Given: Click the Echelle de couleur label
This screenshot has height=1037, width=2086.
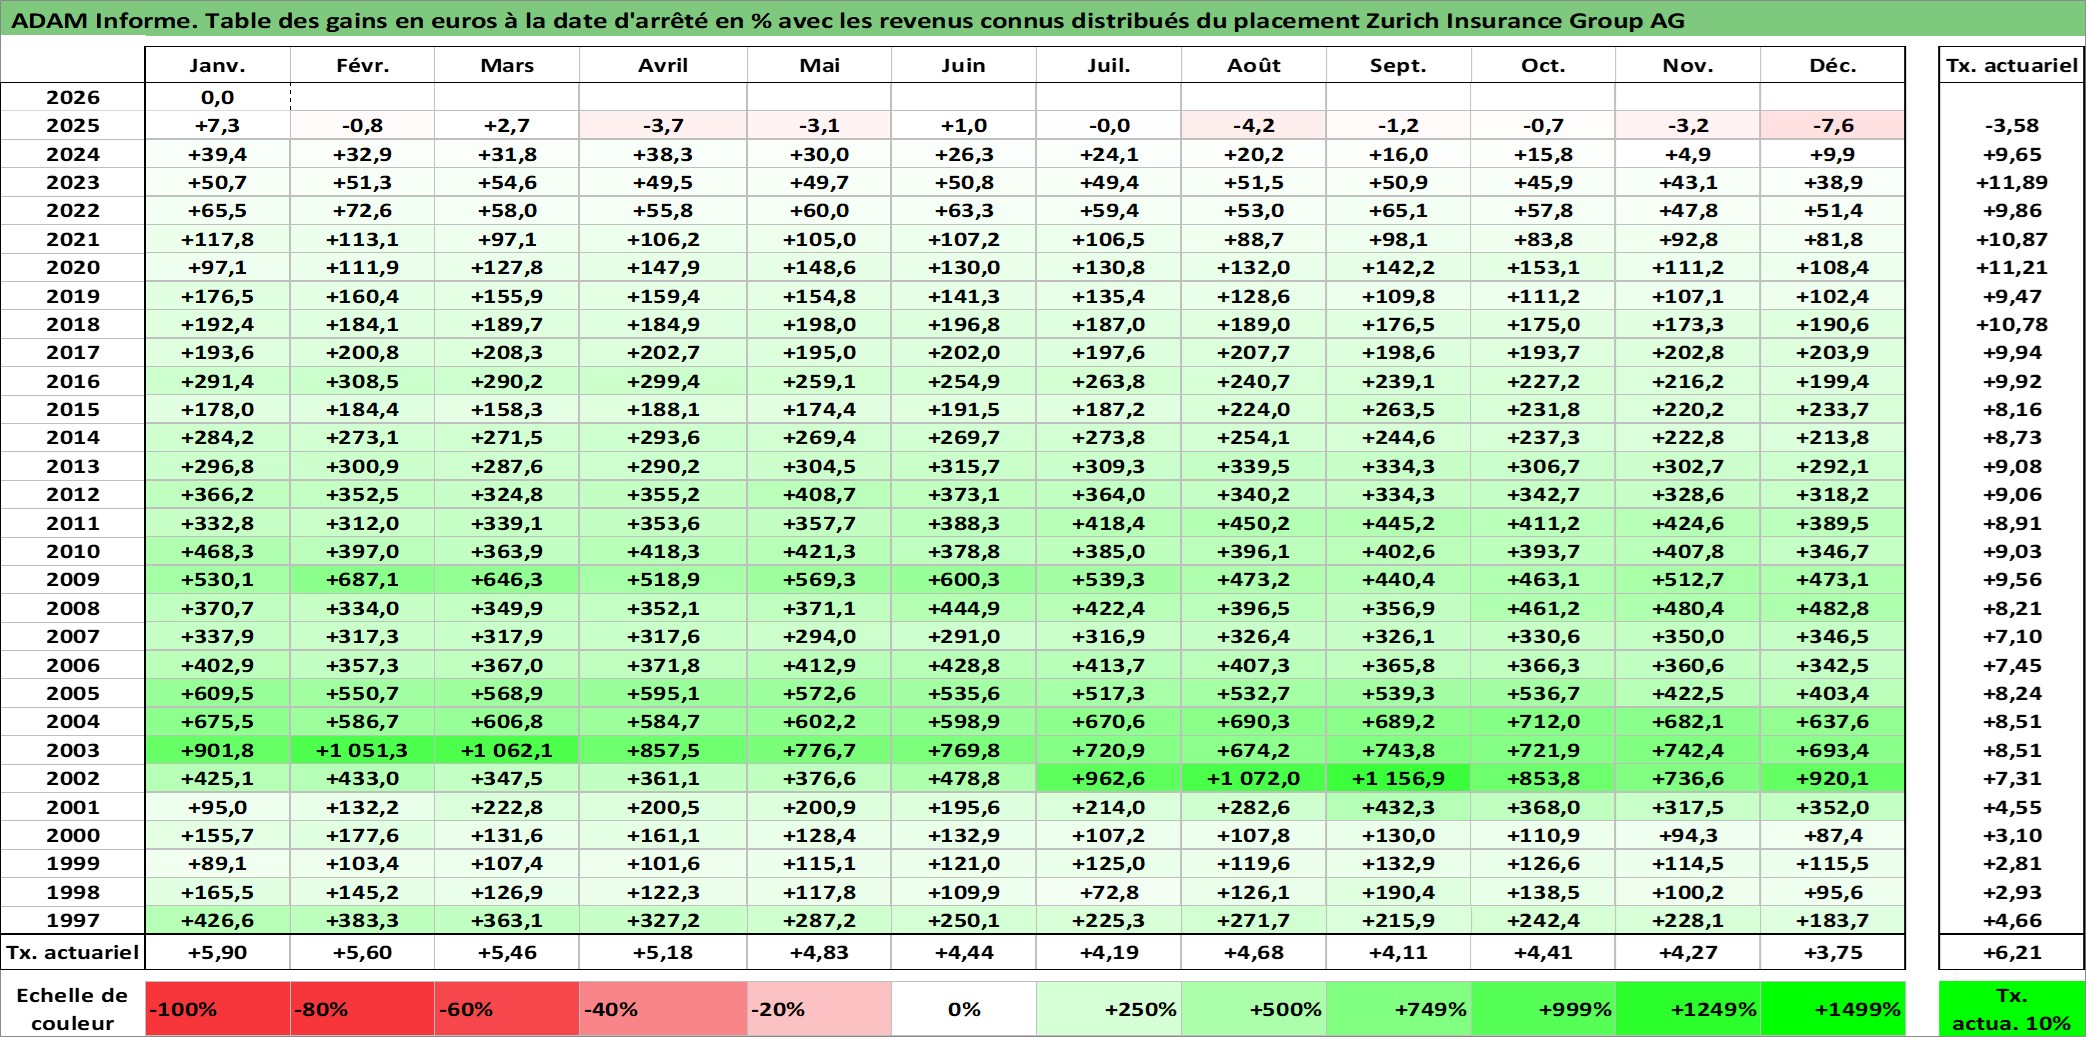Looking at the screenshot, I should click(73, 1009).
